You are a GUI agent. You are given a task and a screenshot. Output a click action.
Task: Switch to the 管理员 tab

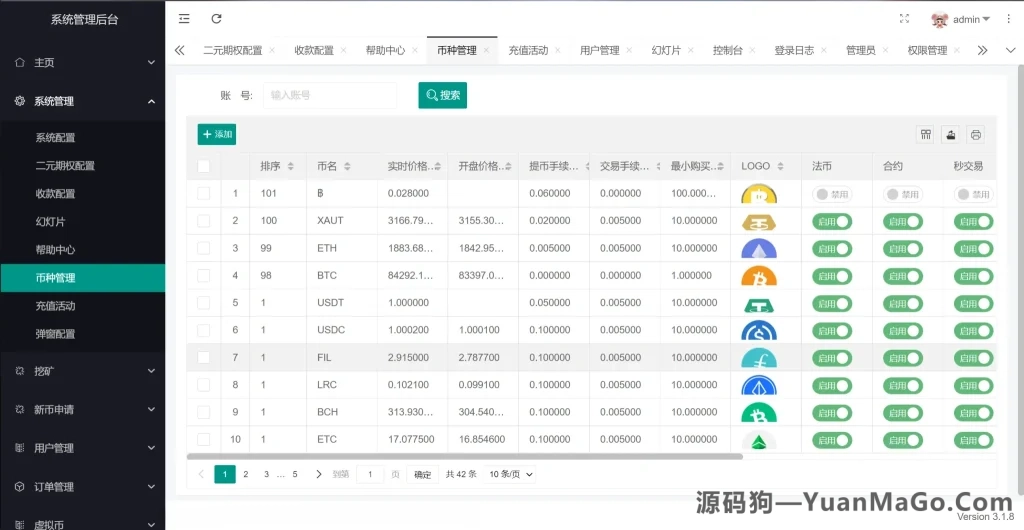[861, 50]
